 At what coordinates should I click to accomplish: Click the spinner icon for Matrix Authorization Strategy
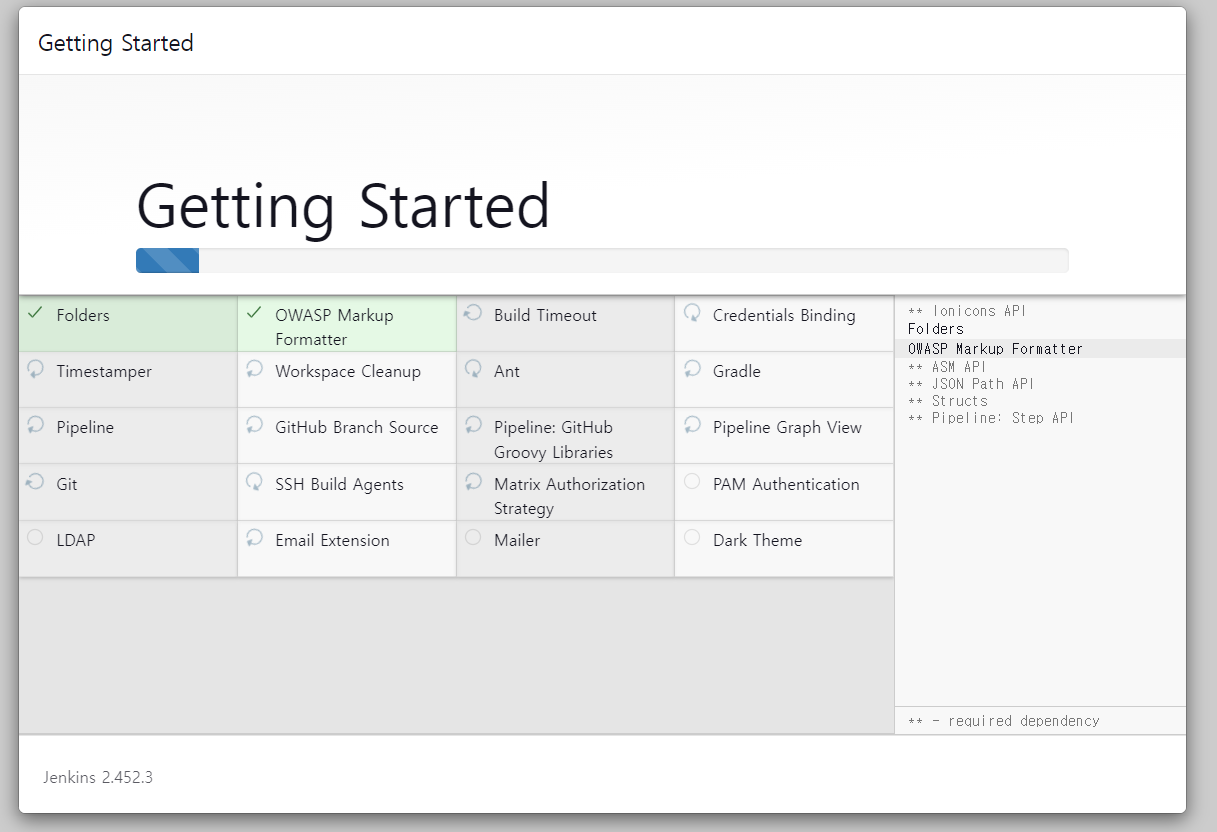473,482
